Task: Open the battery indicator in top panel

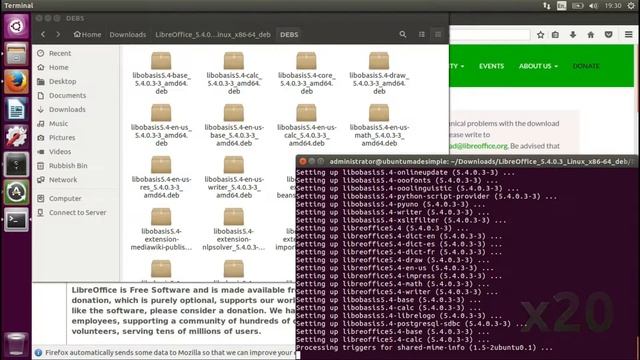Action: 577,6
